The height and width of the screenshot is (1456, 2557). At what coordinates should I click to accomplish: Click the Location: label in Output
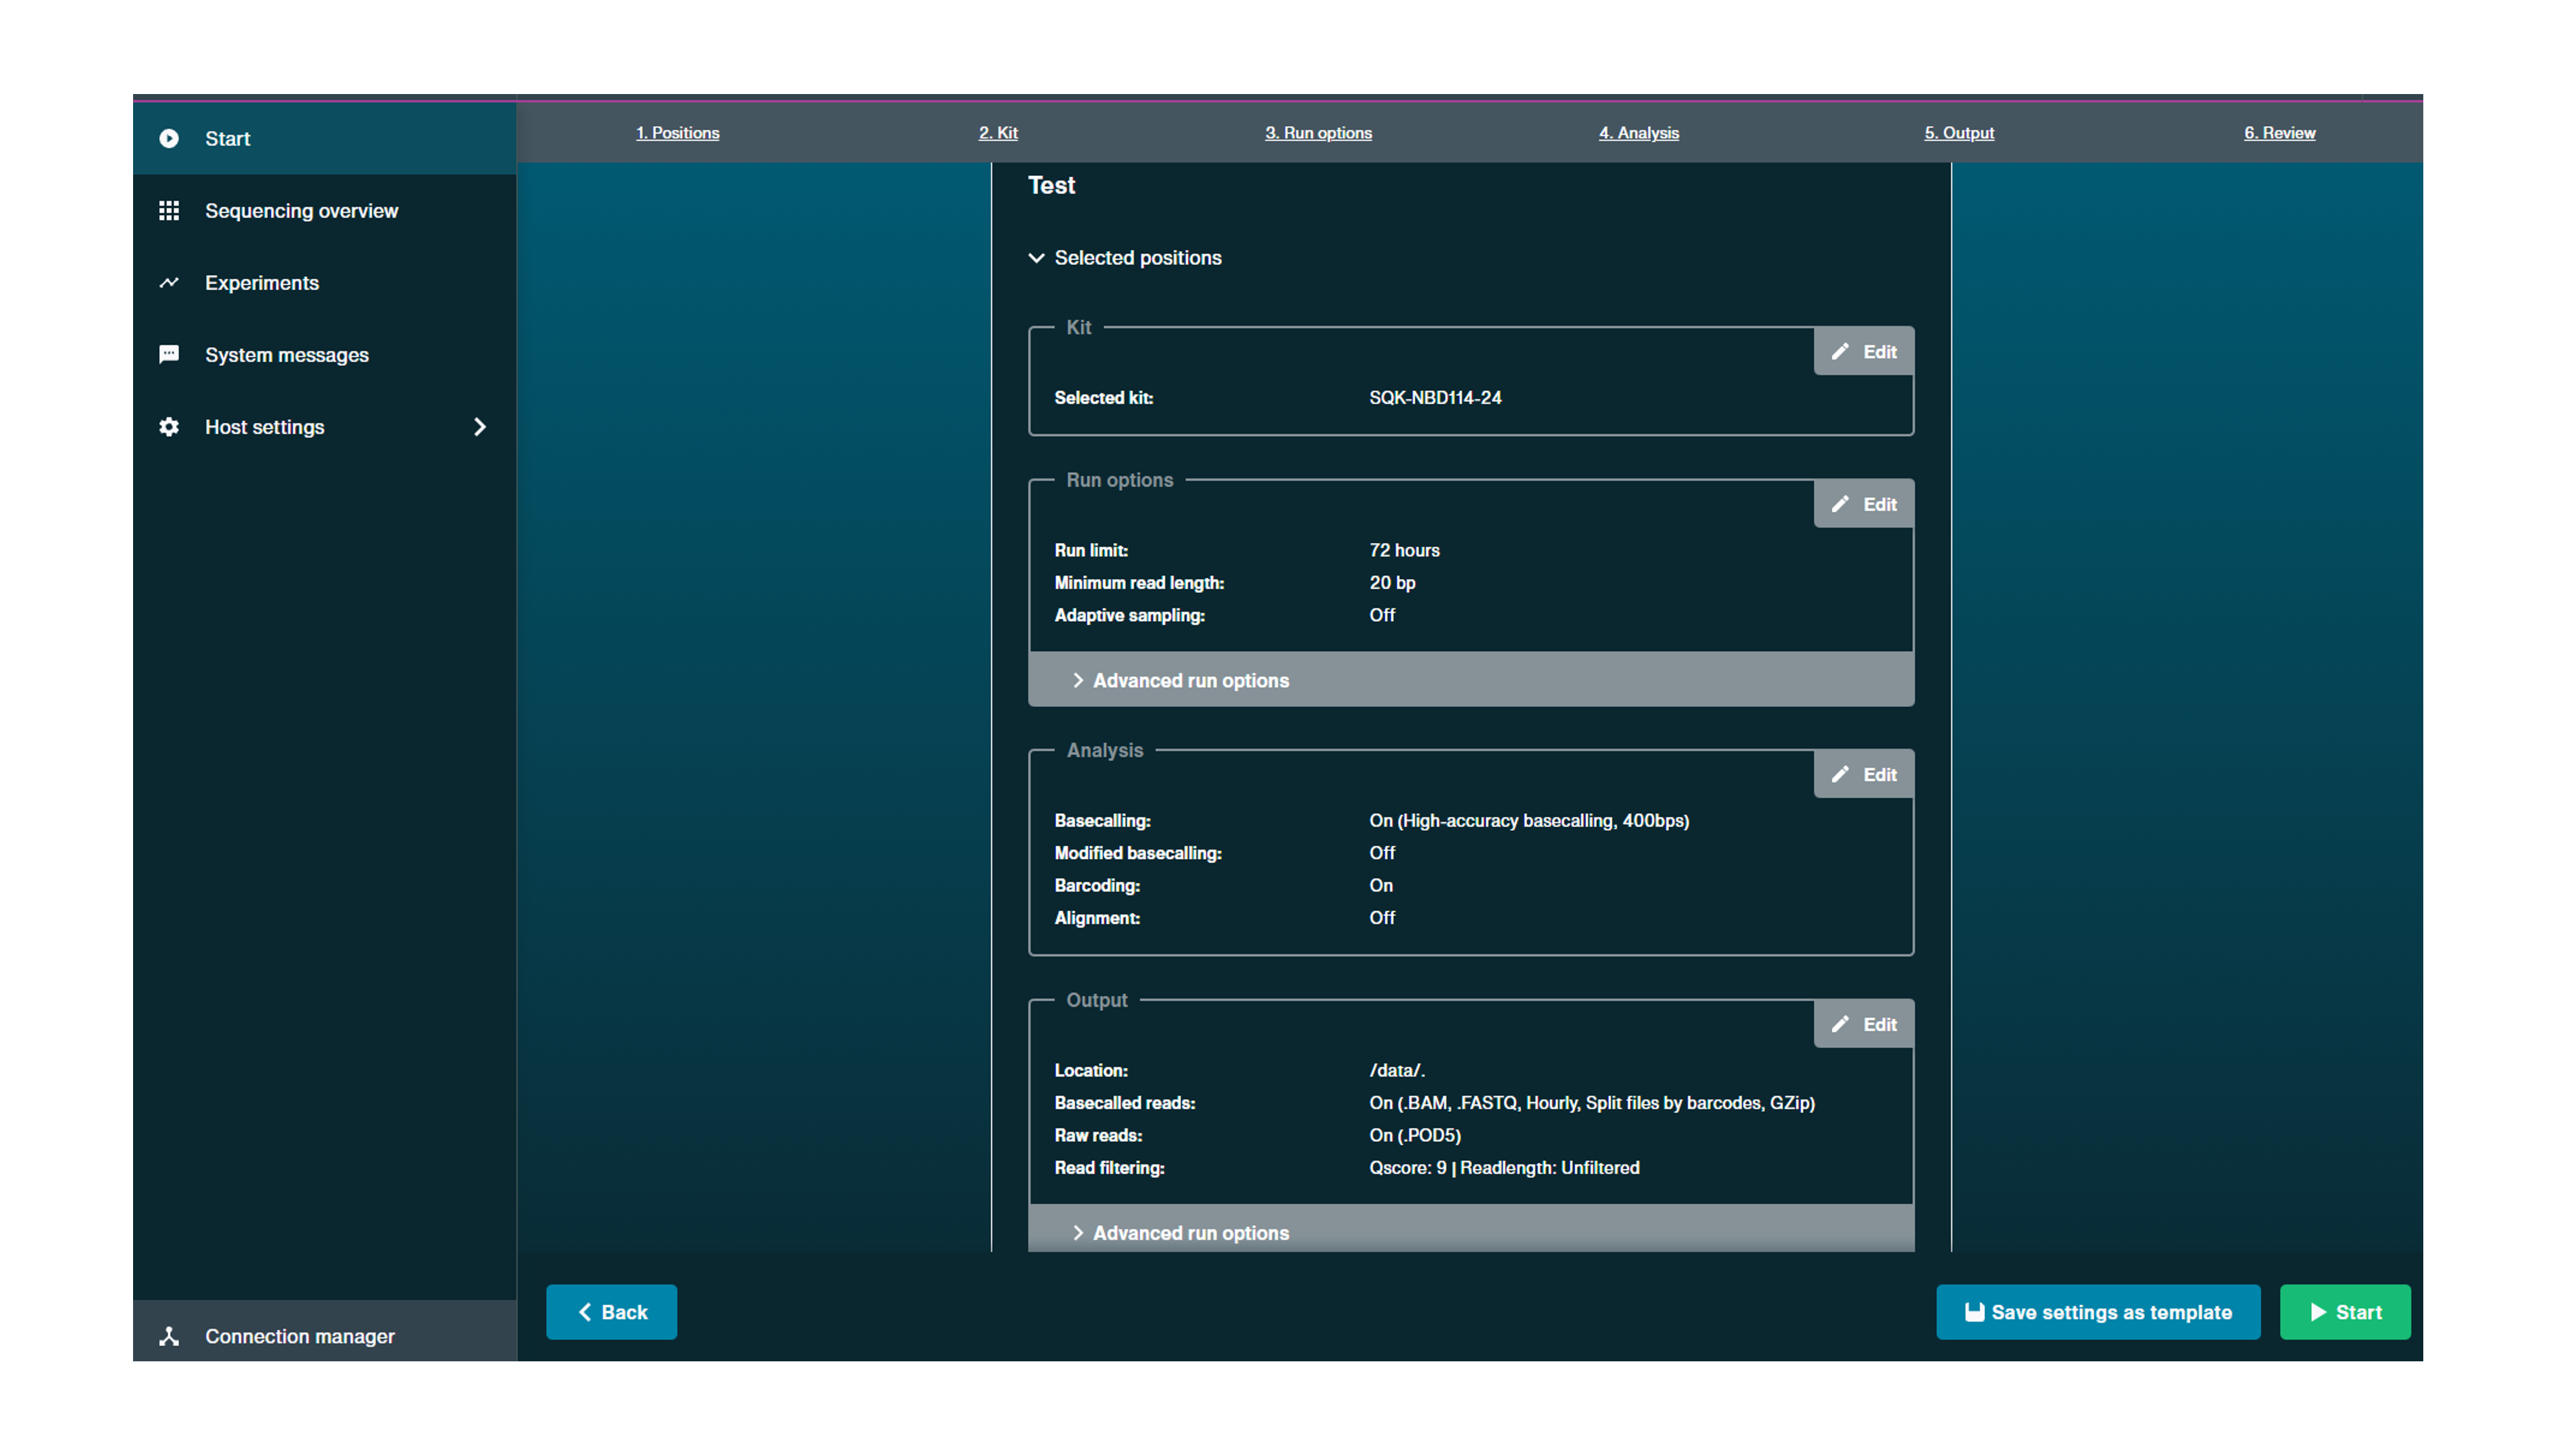tap(1091, 1071)
